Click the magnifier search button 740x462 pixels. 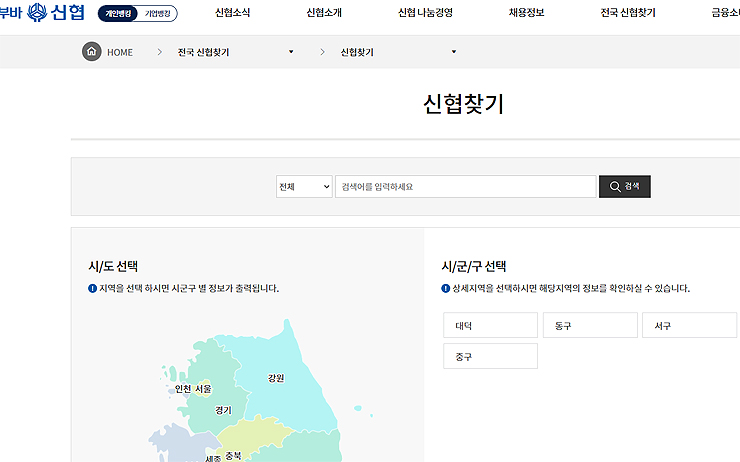pyautogui.click(x=624, y=186)
